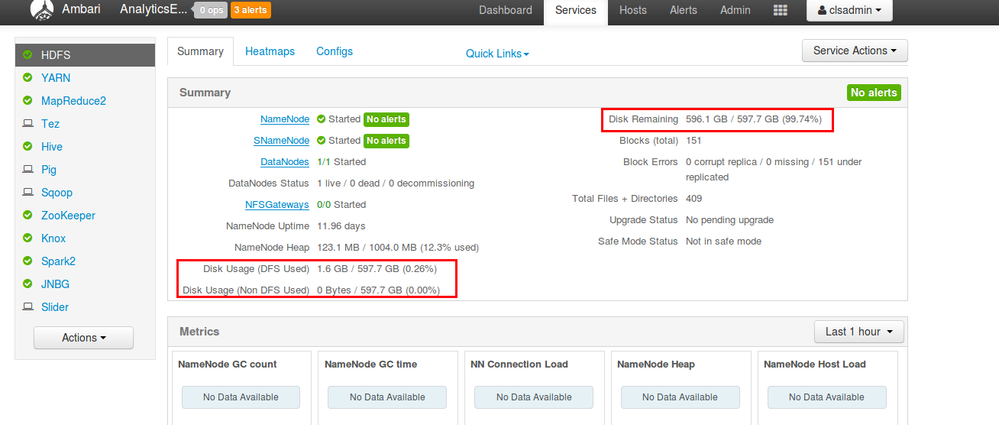Open the NameNode component link

tap(285, 119)
